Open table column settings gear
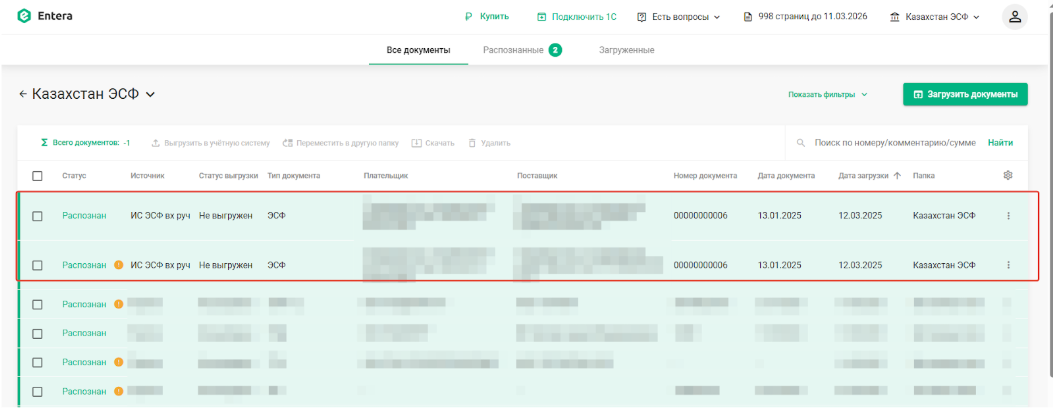 click(x=1007, y=176)
